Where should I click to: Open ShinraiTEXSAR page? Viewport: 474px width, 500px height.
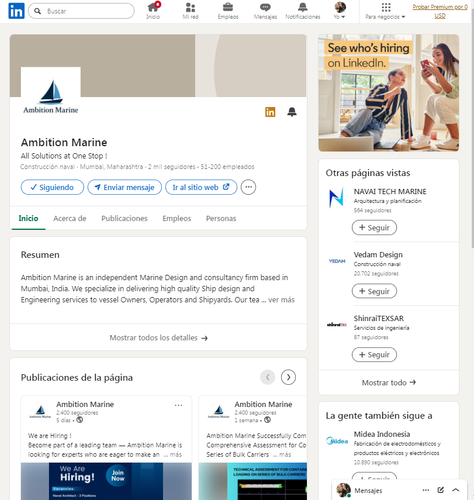(379, 318)
